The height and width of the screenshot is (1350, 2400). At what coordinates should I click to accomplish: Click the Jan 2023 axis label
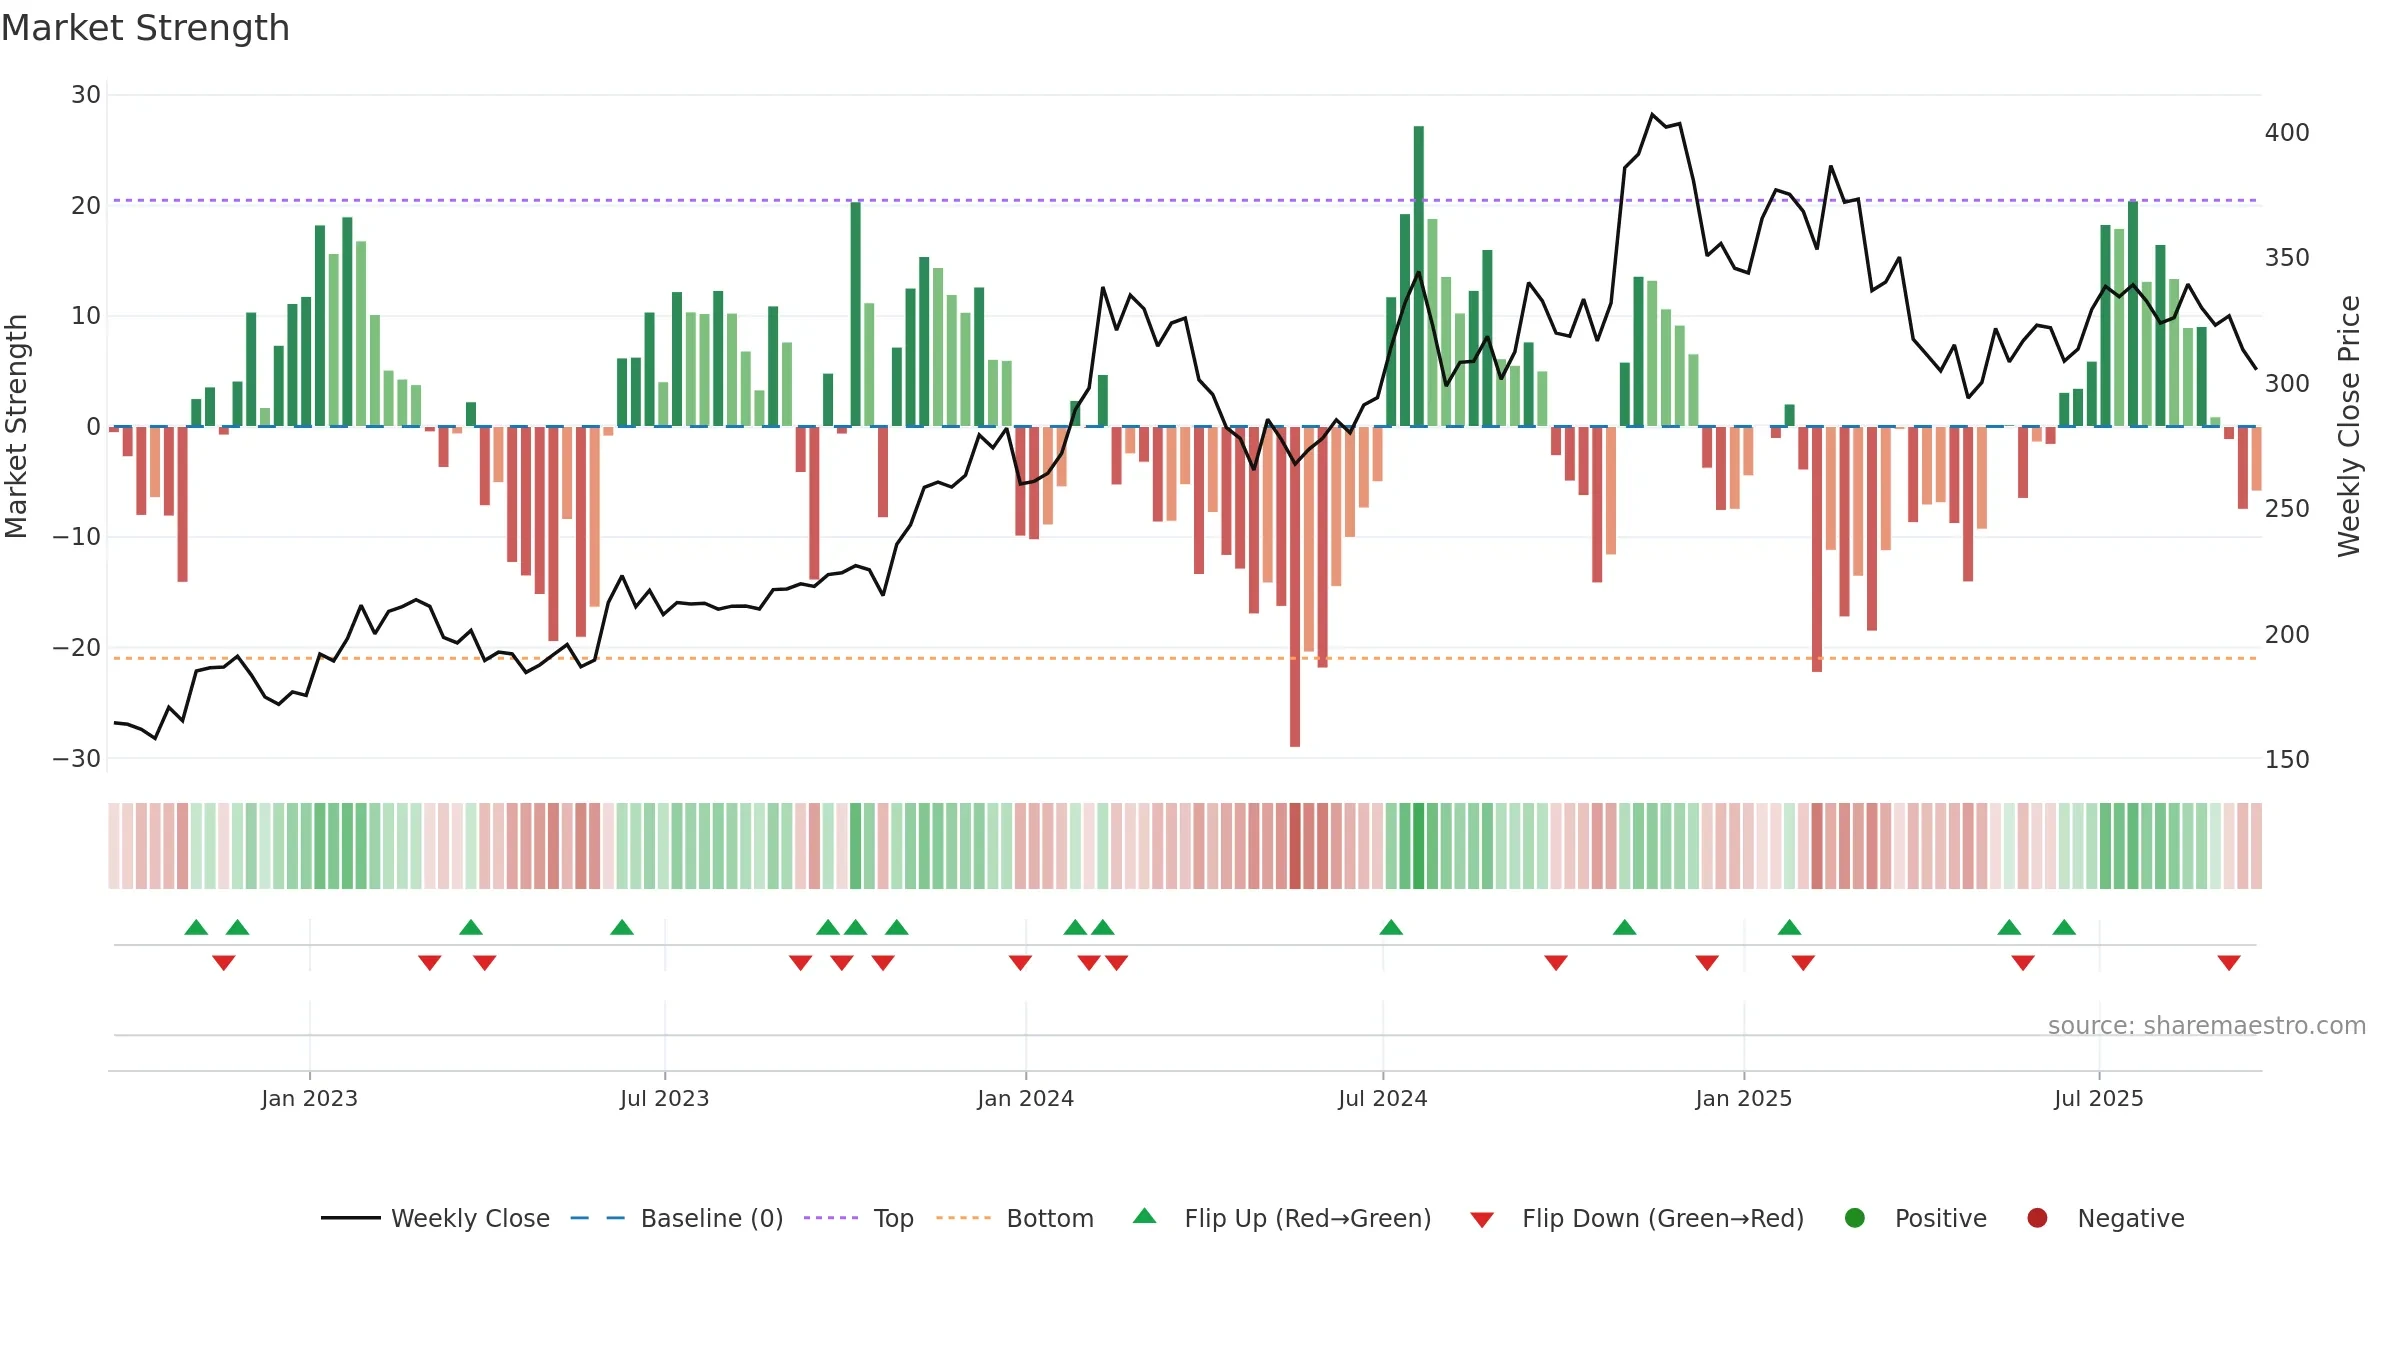point(310,1098)
